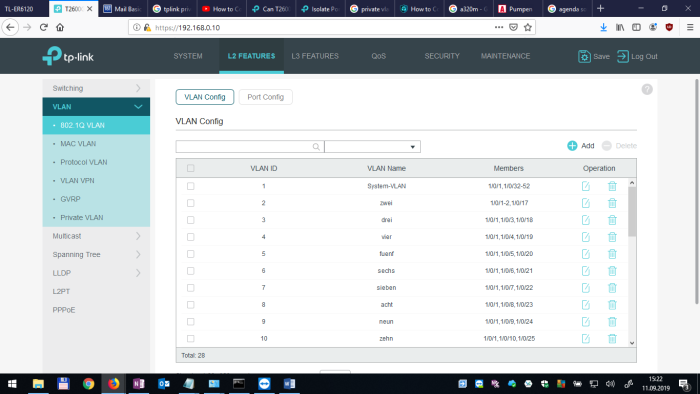Open the help question mark icon
The image size is (700, 394).
pos(647,89)
